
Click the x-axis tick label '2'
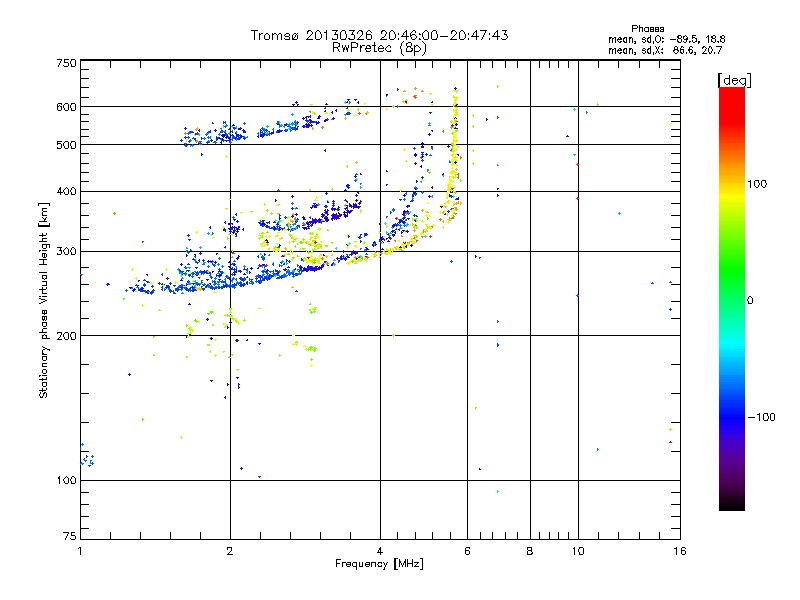[230, 551]
